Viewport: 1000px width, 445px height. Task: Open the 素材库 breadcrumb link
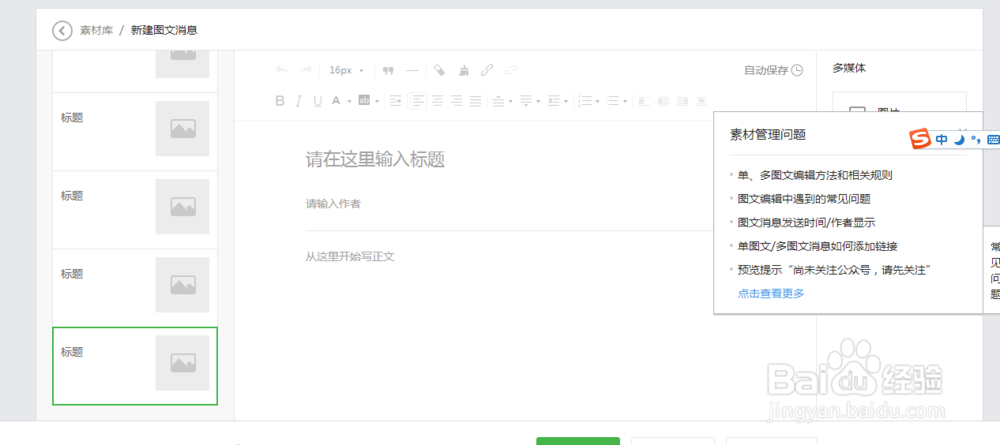[96, 30]
